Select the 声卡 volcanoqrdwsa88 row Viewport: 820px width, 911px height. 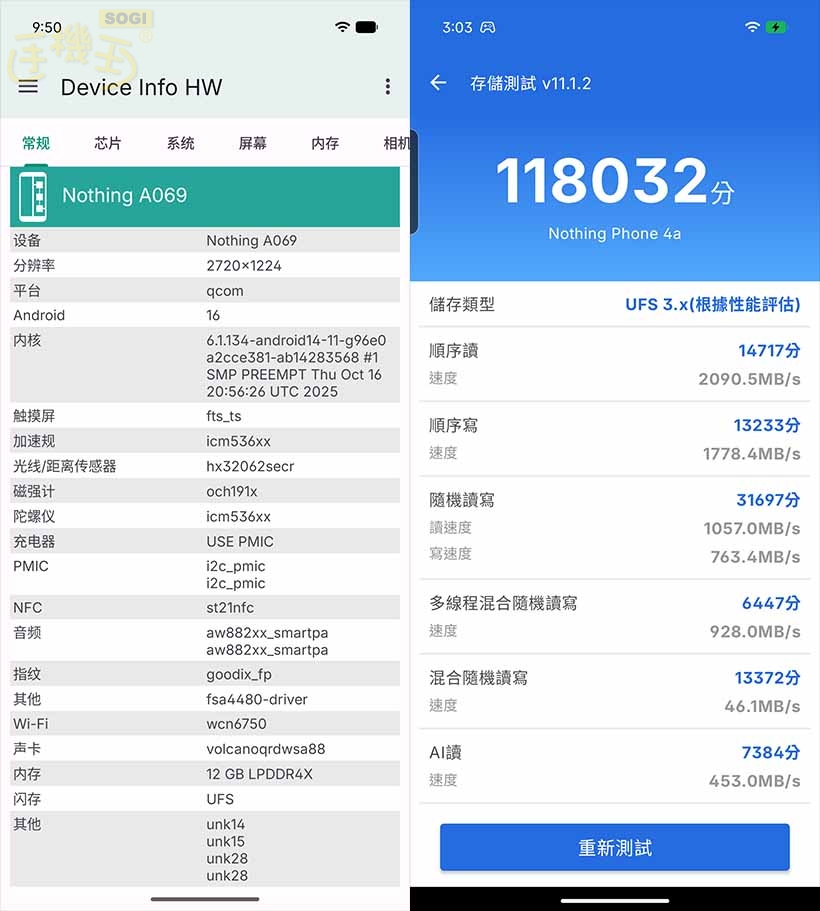pyautogui.click(x=205, y=749)
